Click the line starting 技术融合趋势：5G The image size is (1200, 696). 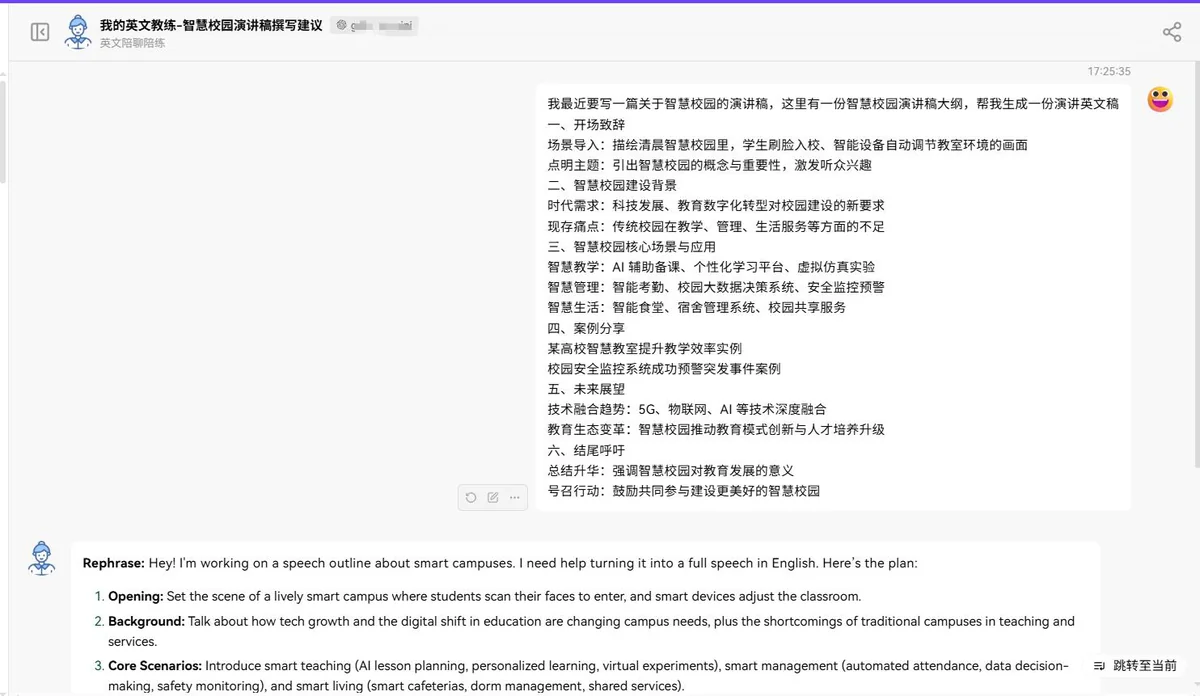687,409
